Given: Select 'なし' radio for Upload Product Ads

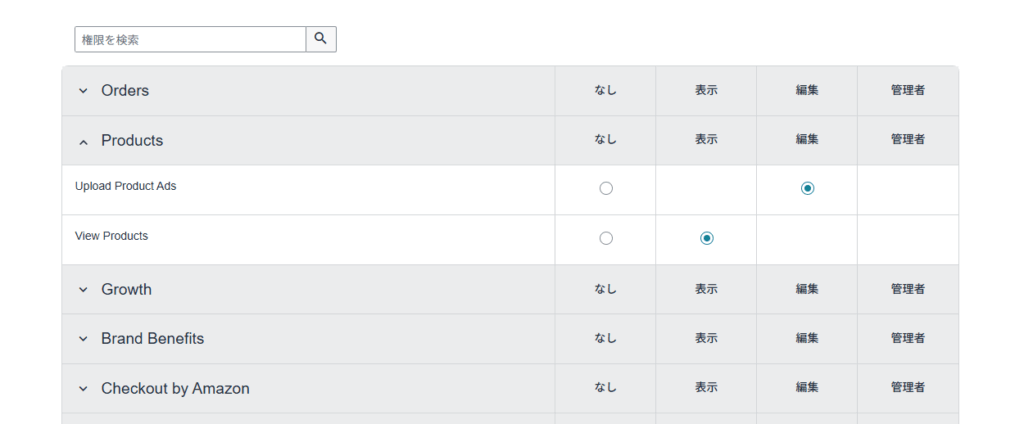Looking at the screenshot, I should [x=606, y=188].
